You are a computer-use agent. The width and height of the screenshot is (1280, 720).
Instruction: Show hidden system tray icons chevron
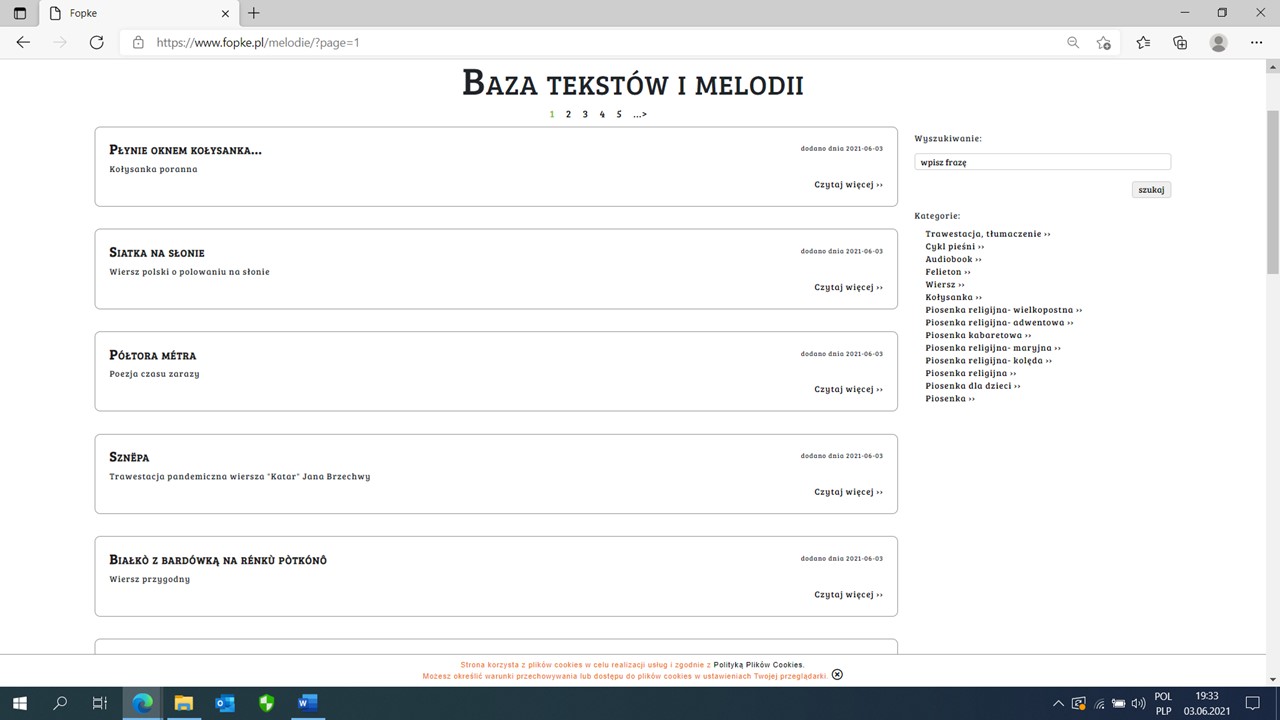pyautogui.click(x=1058, y=704)
